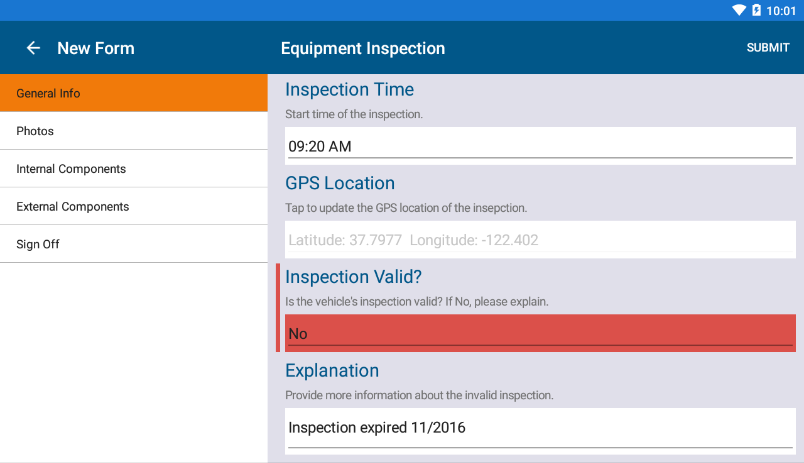
Task: Click the battery icon in status bar
Action: (756, 10)
